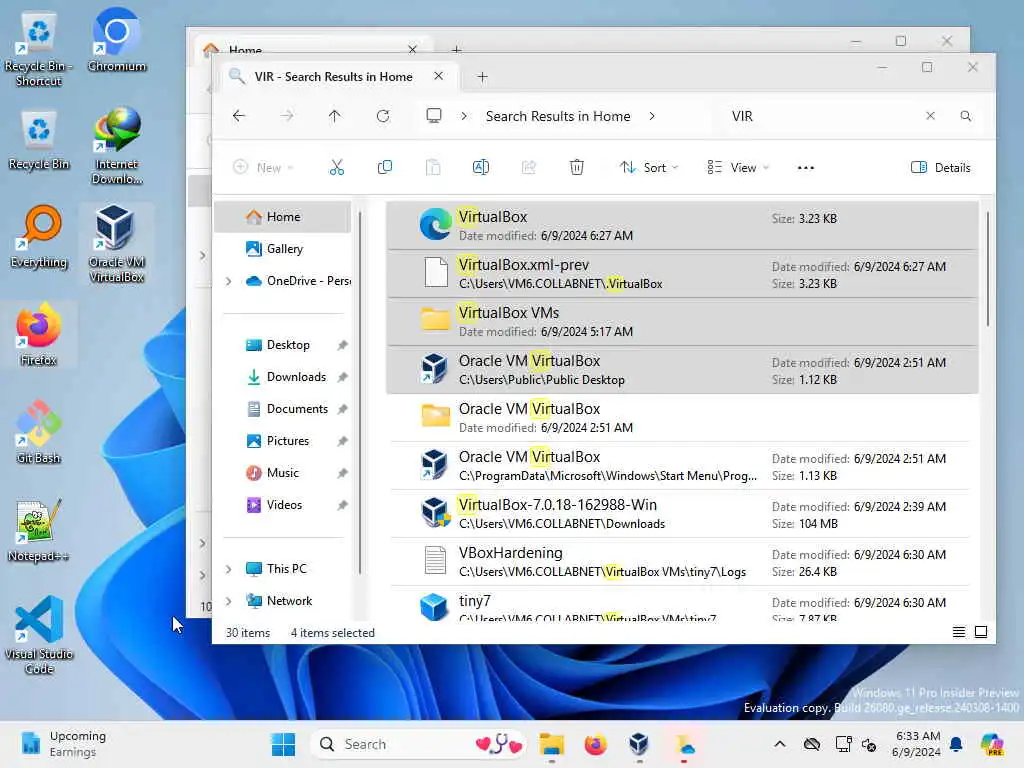Click the Share icon in toolbar
1024x768 pixels.
click(x=528, y=168)
